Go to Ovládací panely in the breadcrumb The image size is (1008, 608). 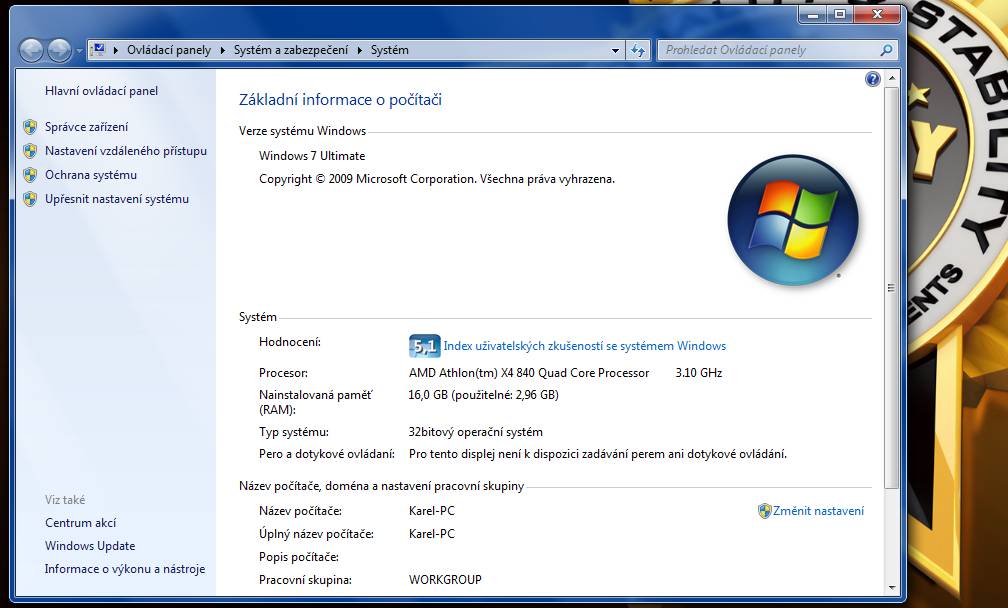[x=169, y=50]
